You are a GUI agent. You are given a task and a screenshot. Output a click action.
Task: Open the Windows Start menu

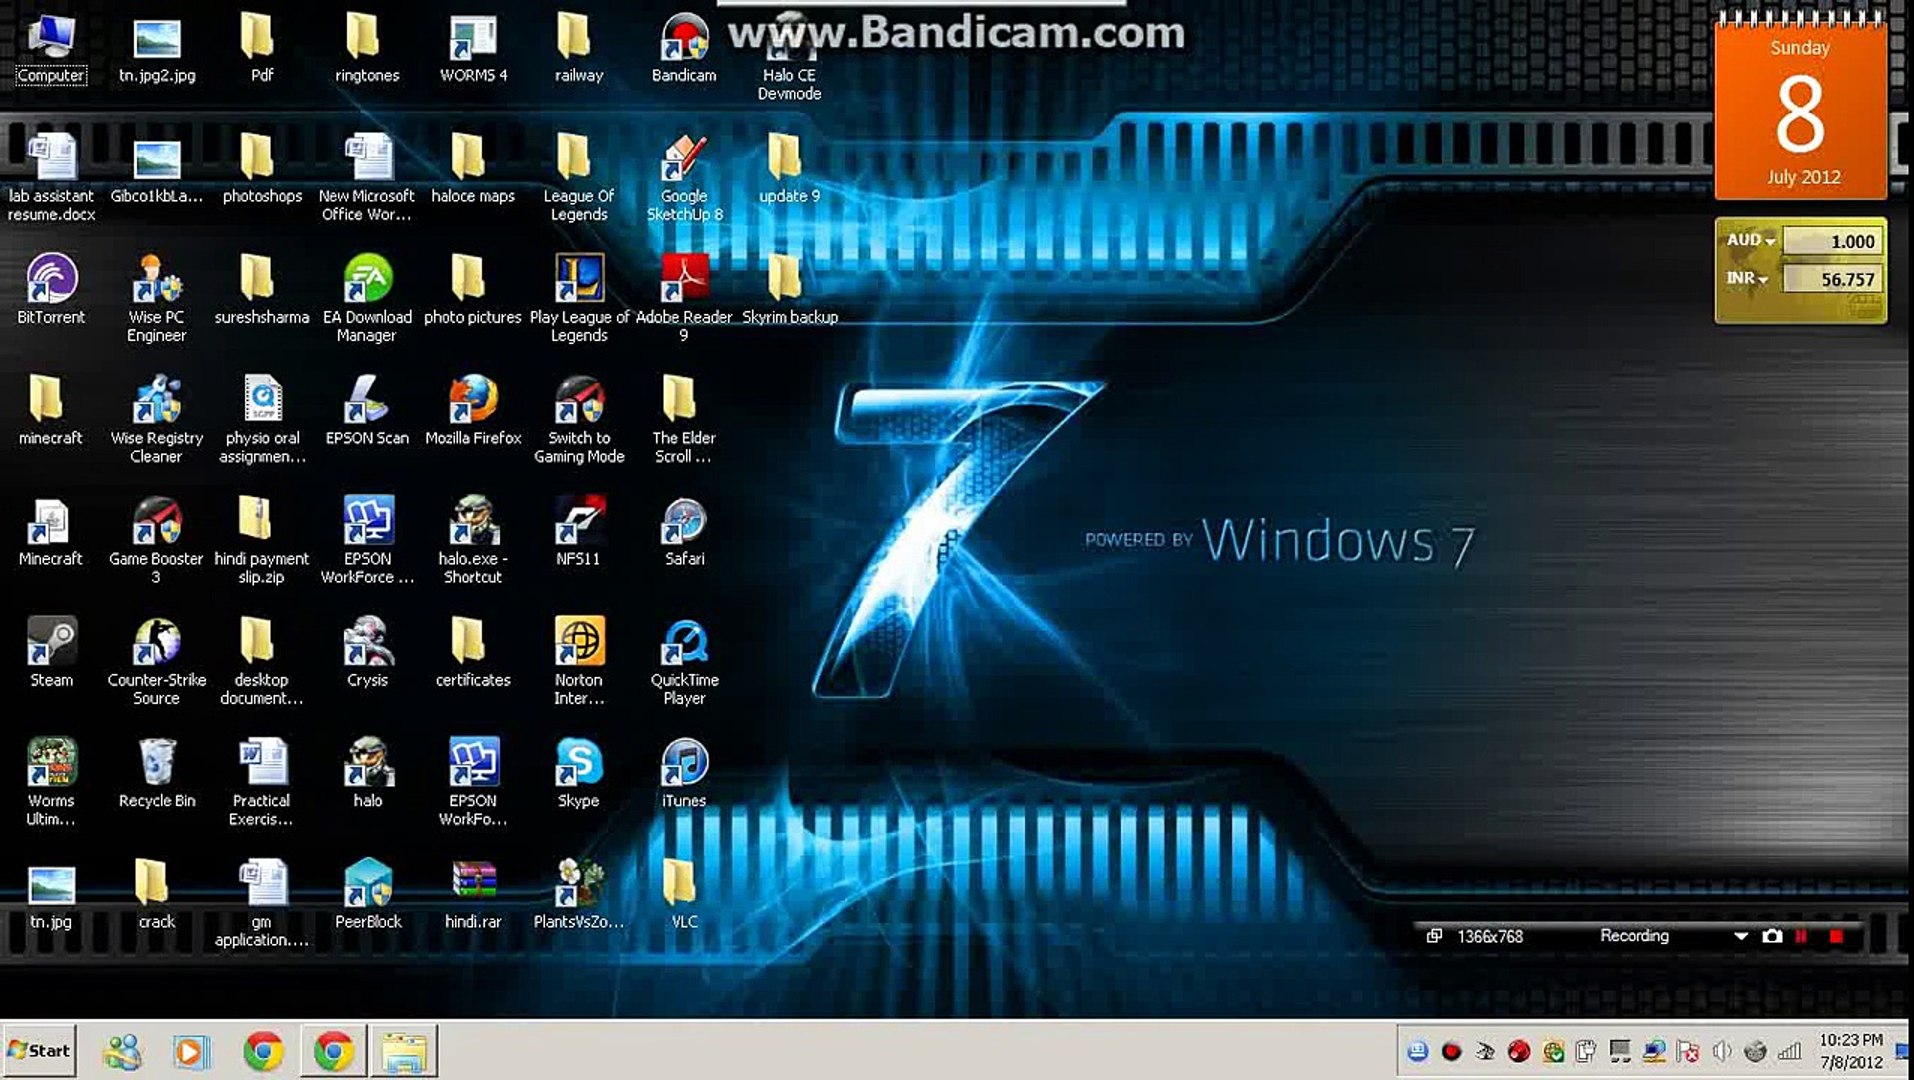39,1050
